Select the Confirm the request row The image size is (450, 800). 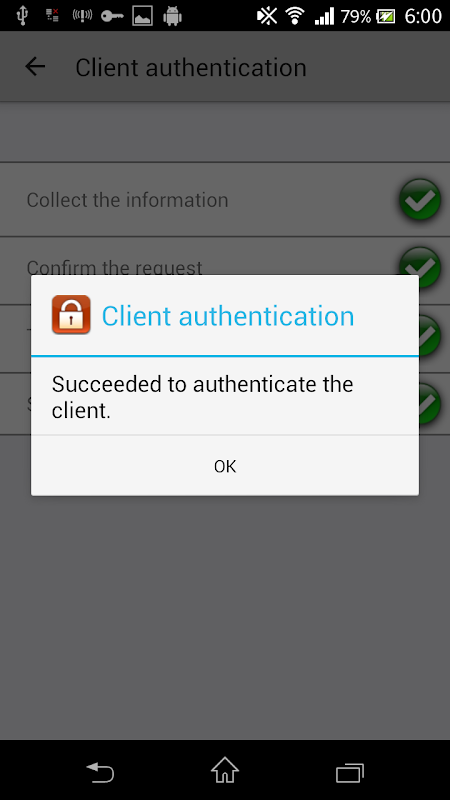coord(225,257)
